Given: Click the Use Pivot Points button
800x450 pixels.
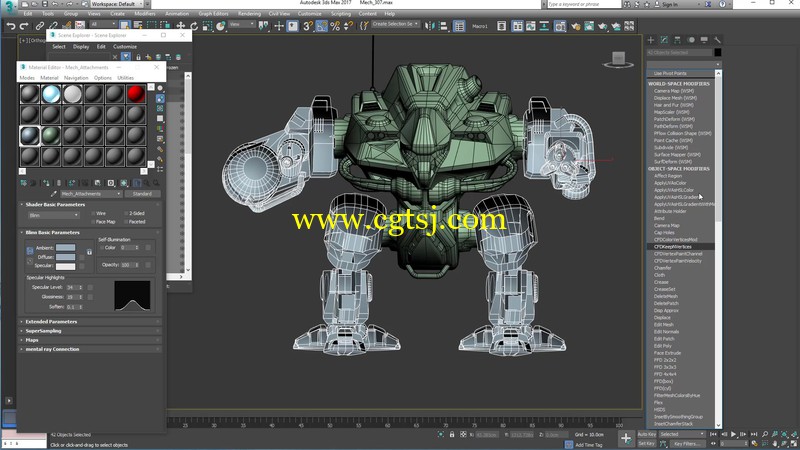Looking at the screenshot, I should tap(670, 73).
